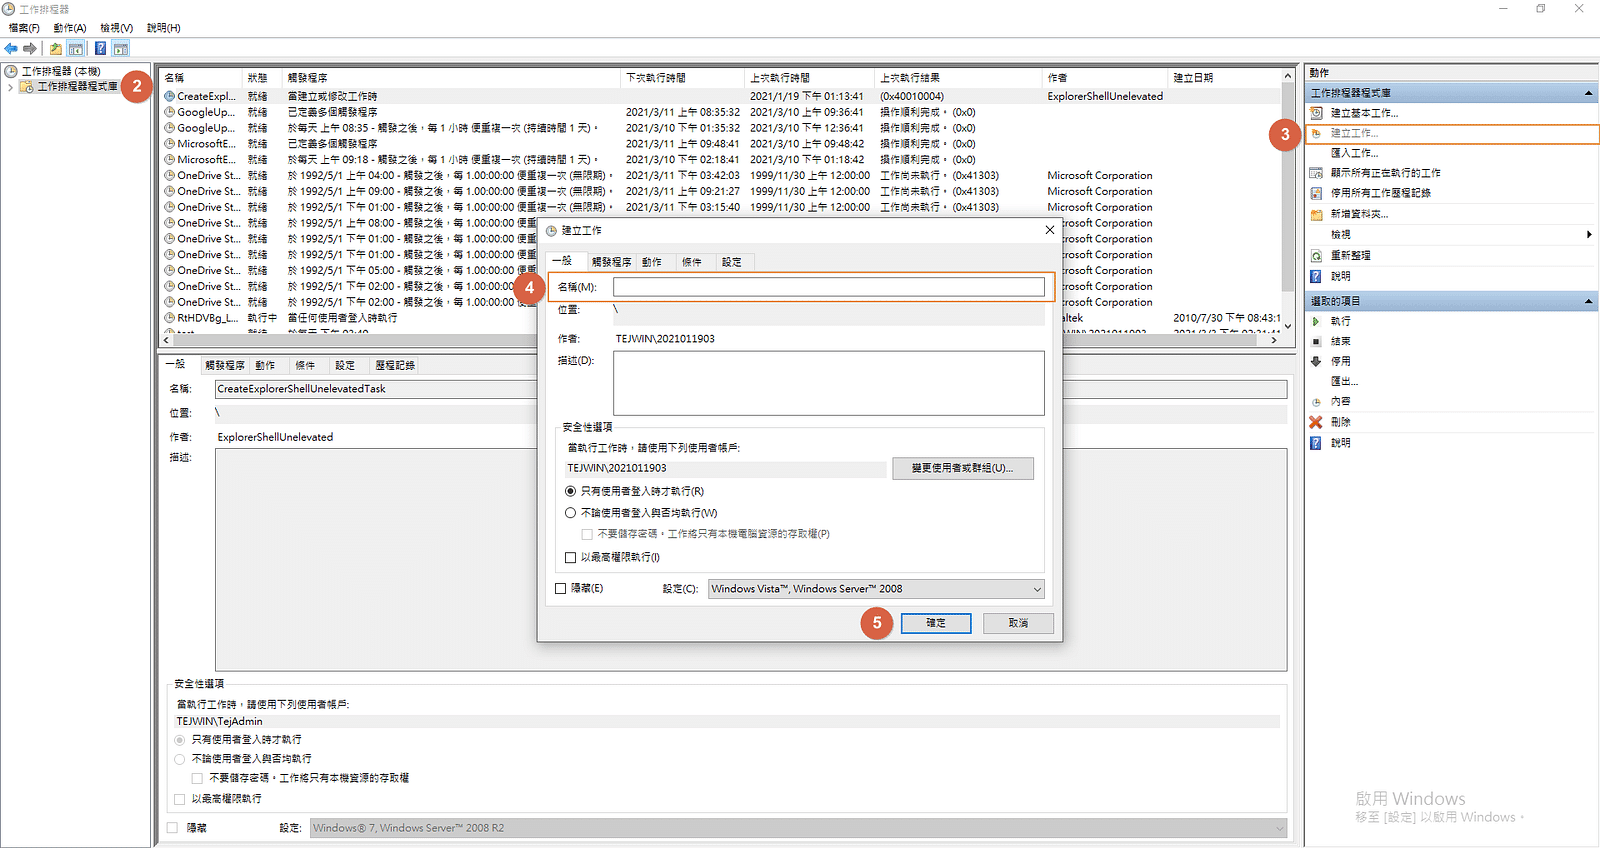Click the 停用 down-arrow icon
This screenshot has width=1600, height=848.
[1316, 361]
